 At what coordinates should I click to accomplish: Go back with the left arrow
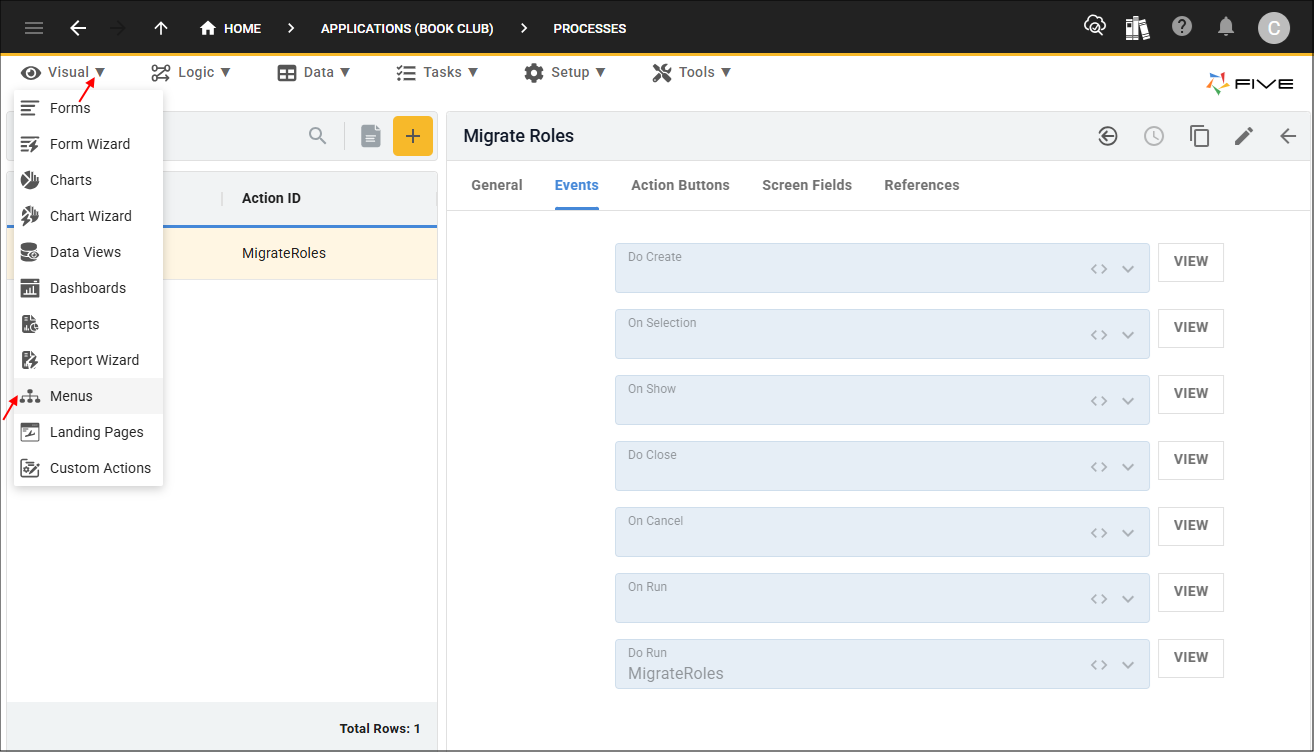(x=78, y=28)
